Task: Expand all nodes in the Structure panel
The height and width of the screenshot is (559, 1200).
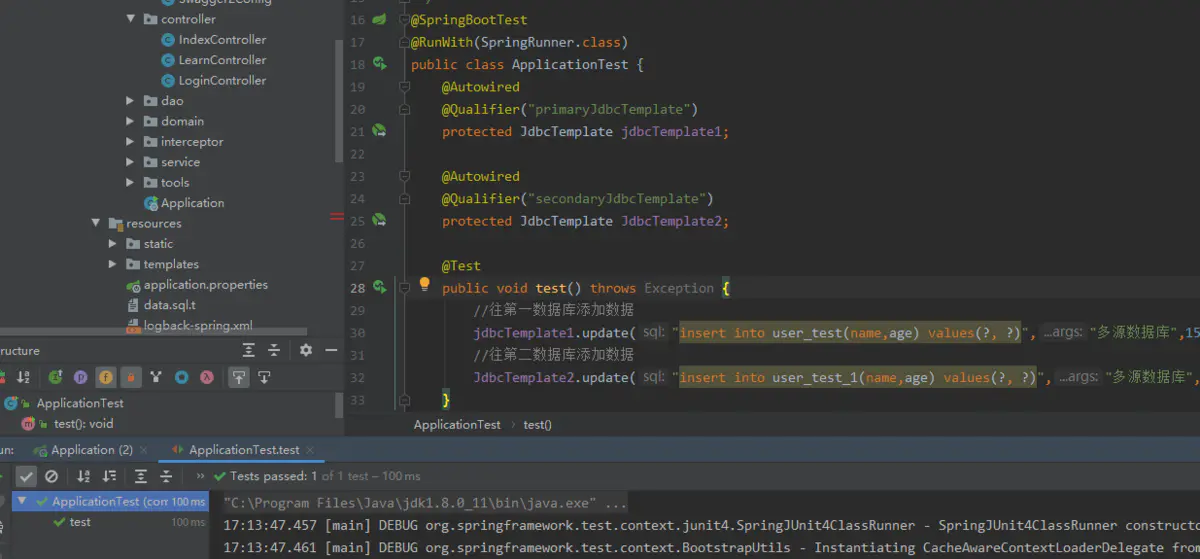Action: click(249, 350)
